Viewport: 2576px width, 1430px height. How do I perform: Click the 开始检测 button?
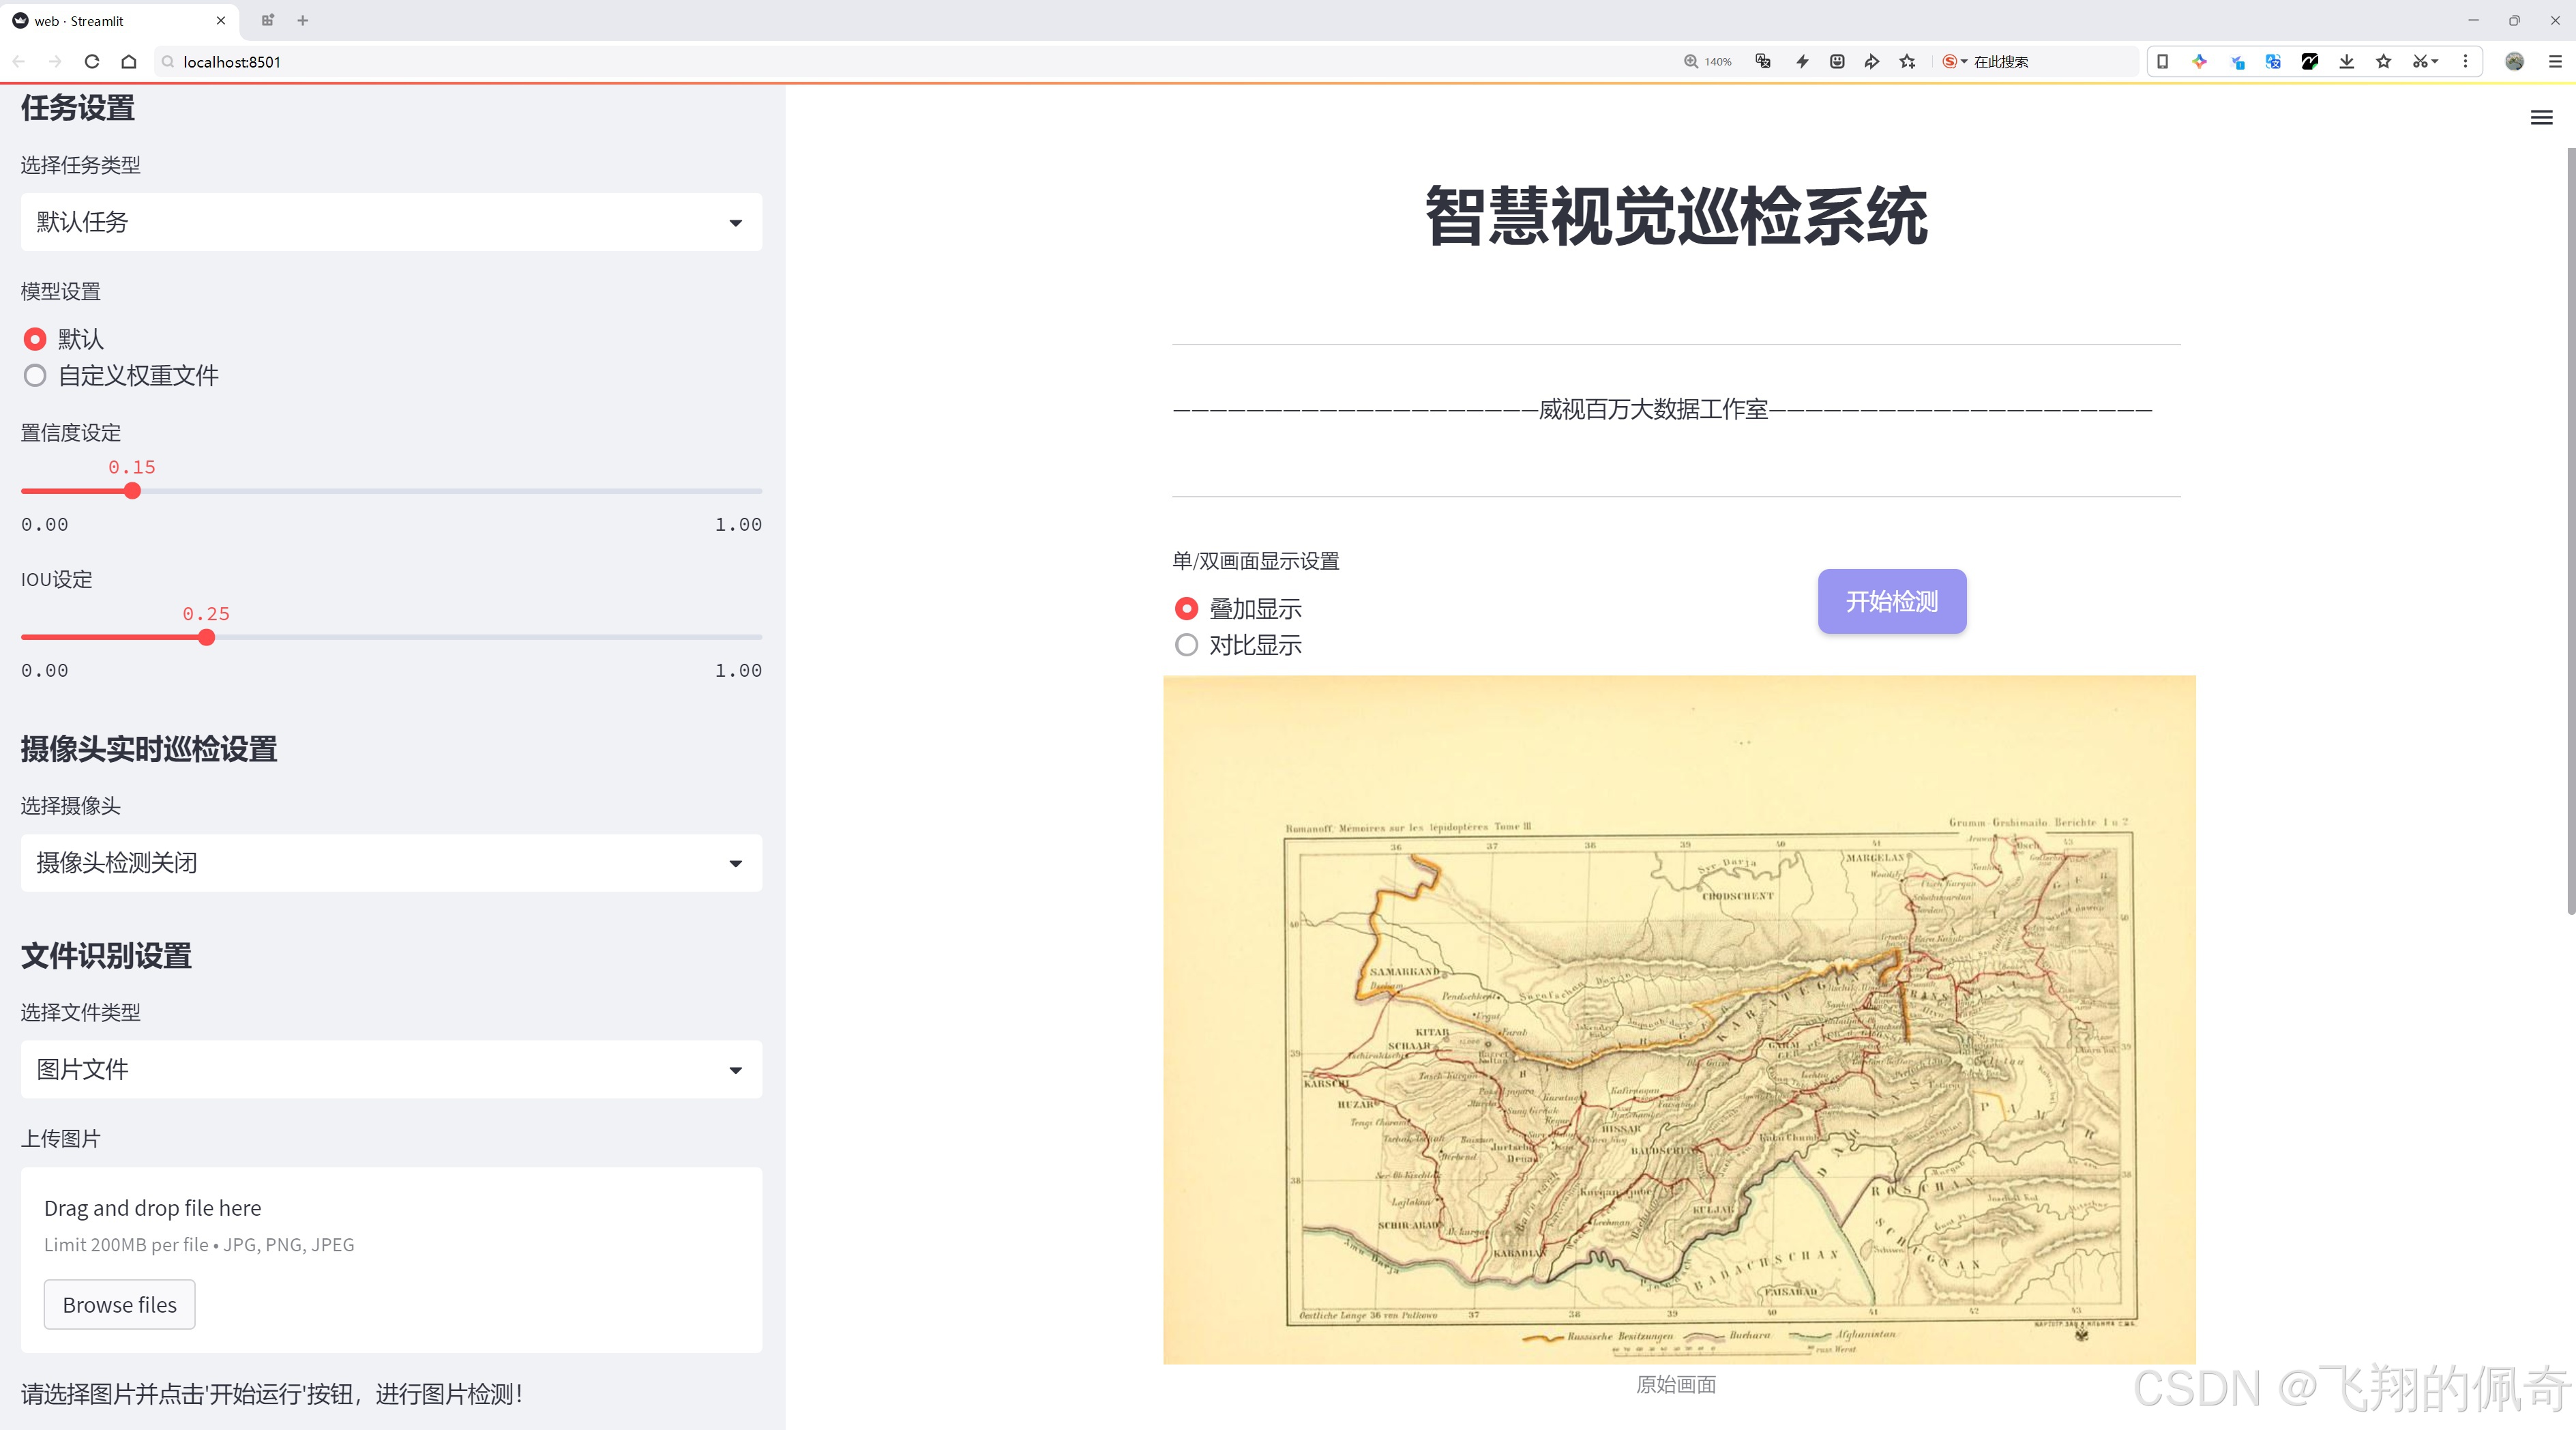(x=1892, y=601)
